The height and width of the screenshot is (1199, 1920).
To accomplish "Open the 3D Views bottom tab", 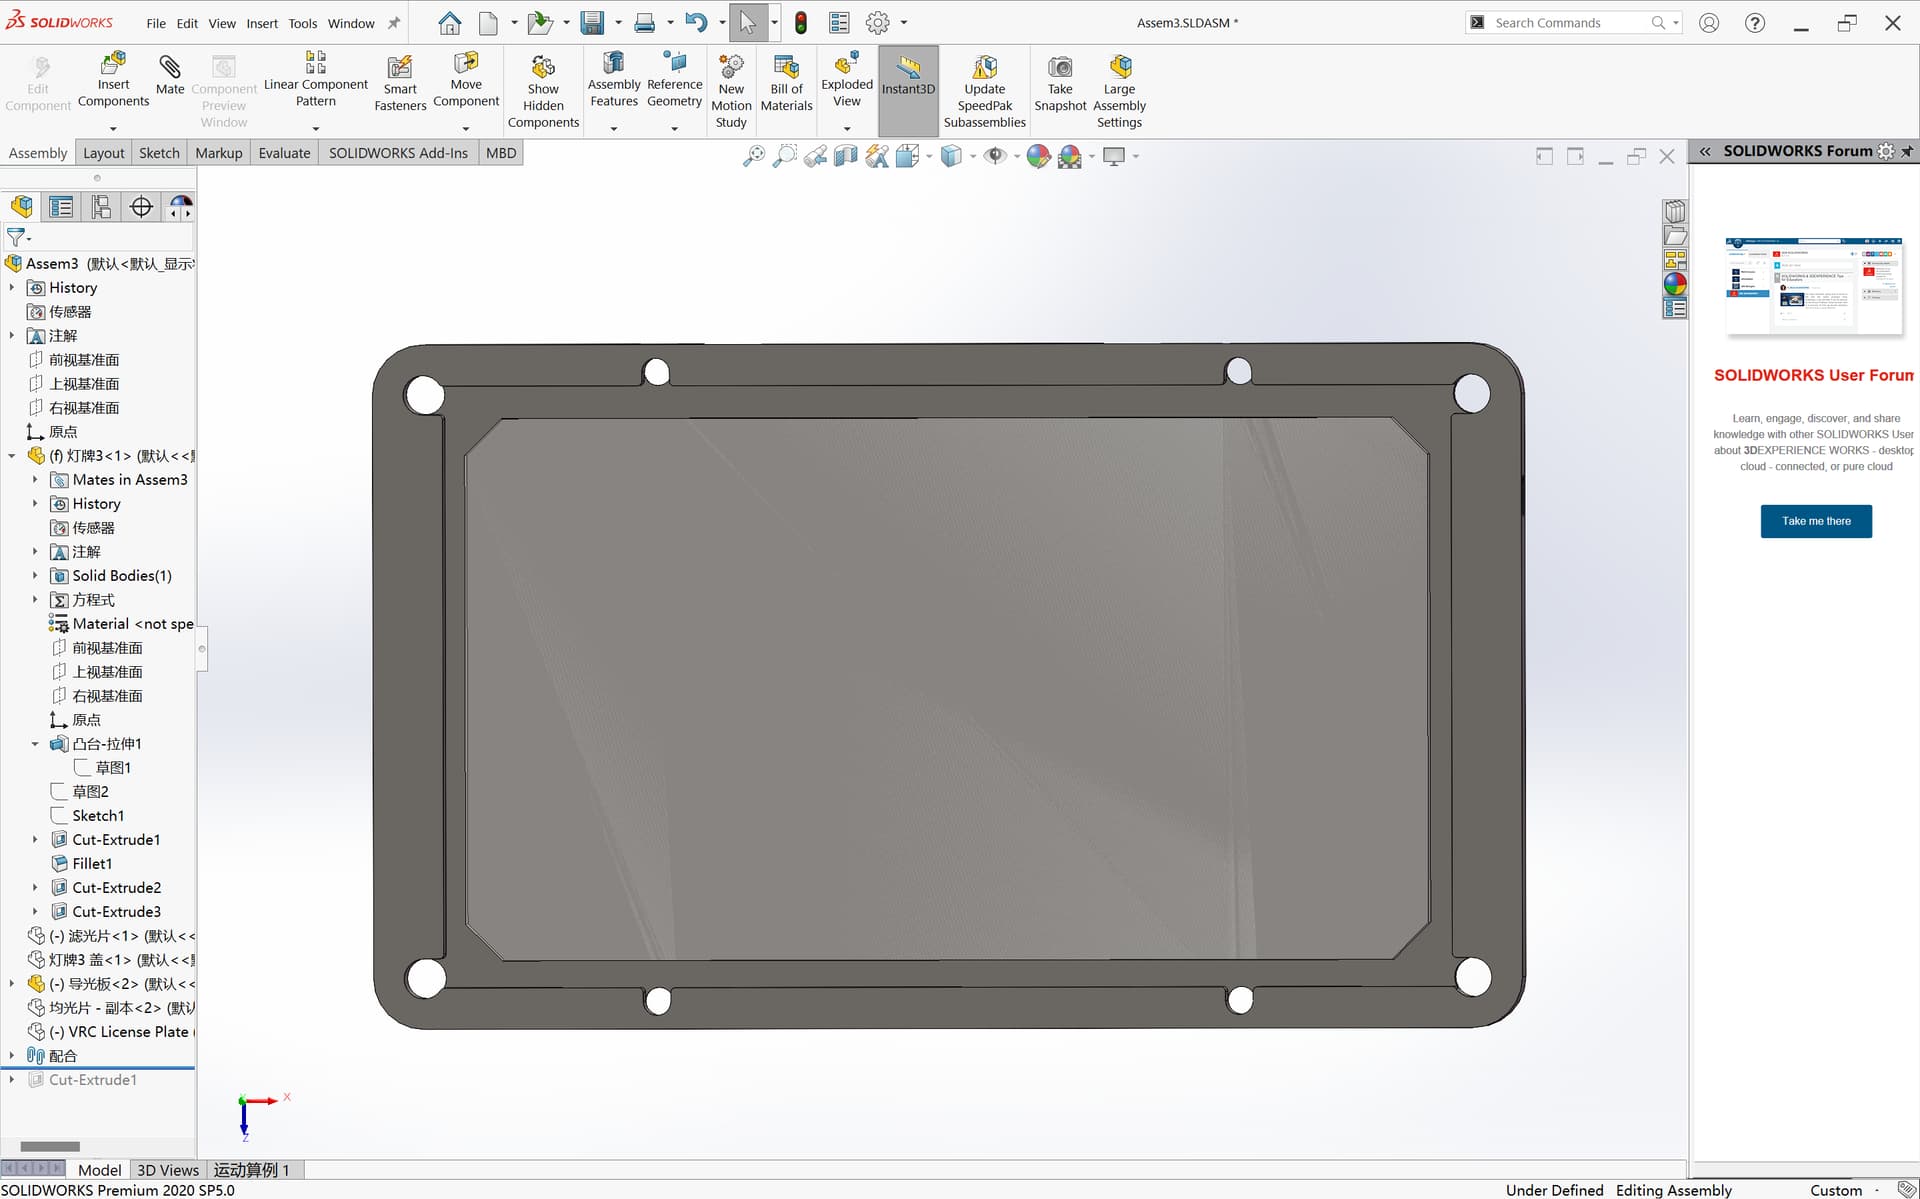I will 167,1170.
